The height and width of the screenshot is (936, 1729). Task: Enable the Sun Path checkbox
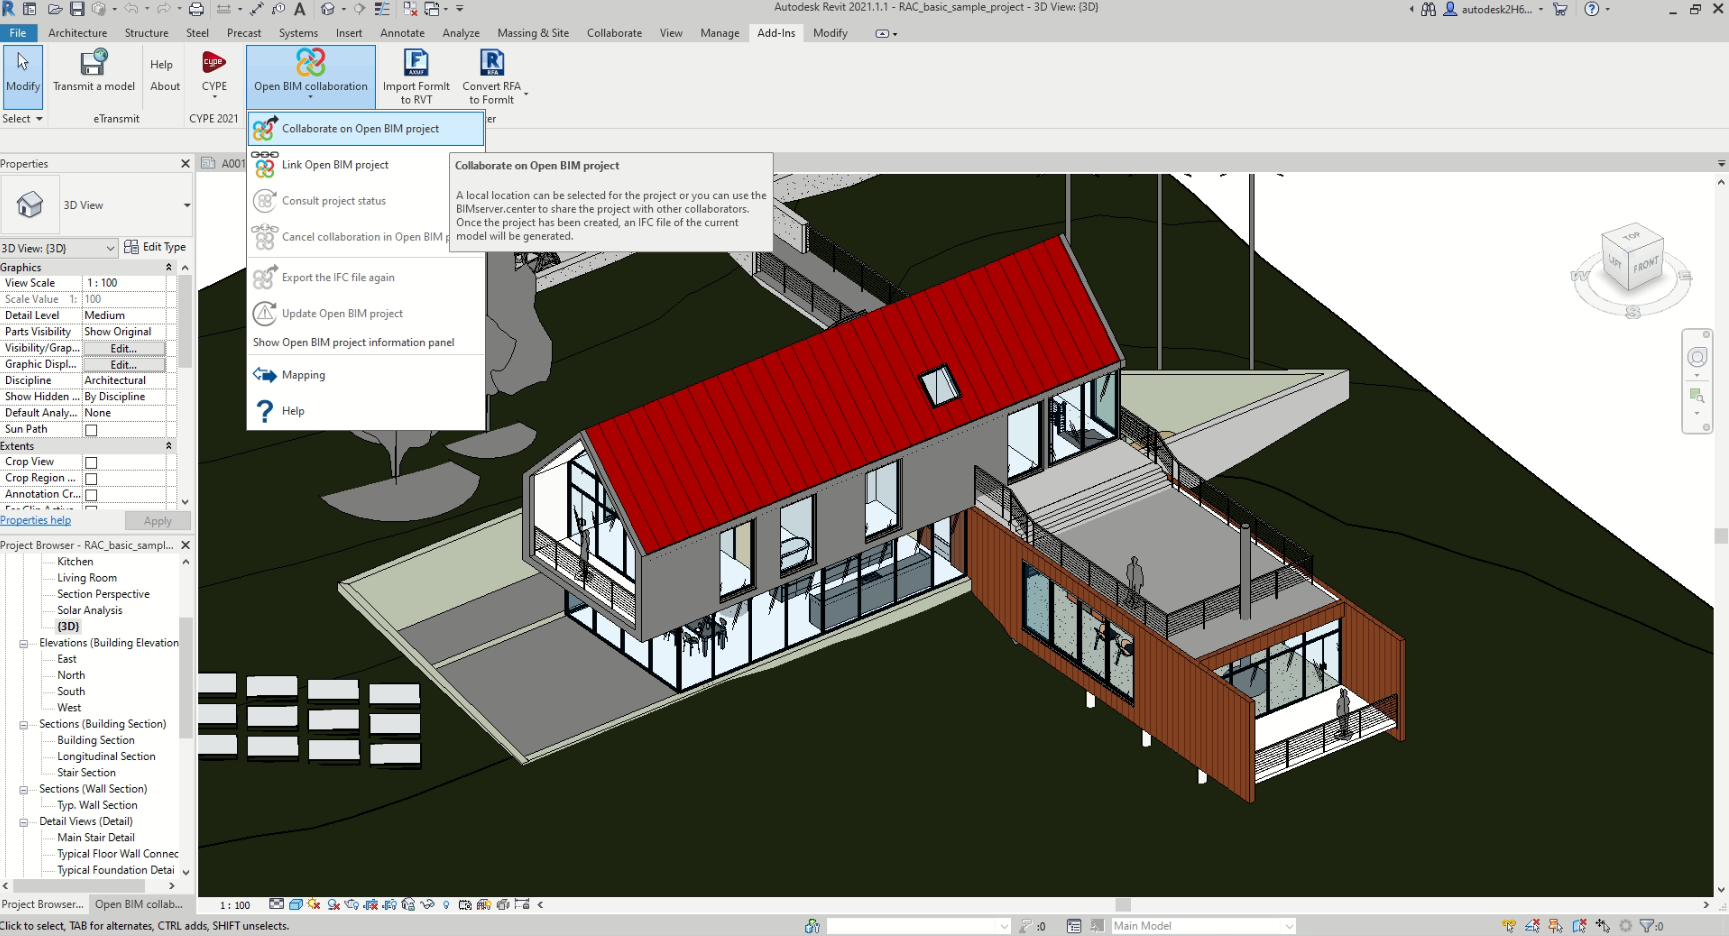click(x=89, y=429)
